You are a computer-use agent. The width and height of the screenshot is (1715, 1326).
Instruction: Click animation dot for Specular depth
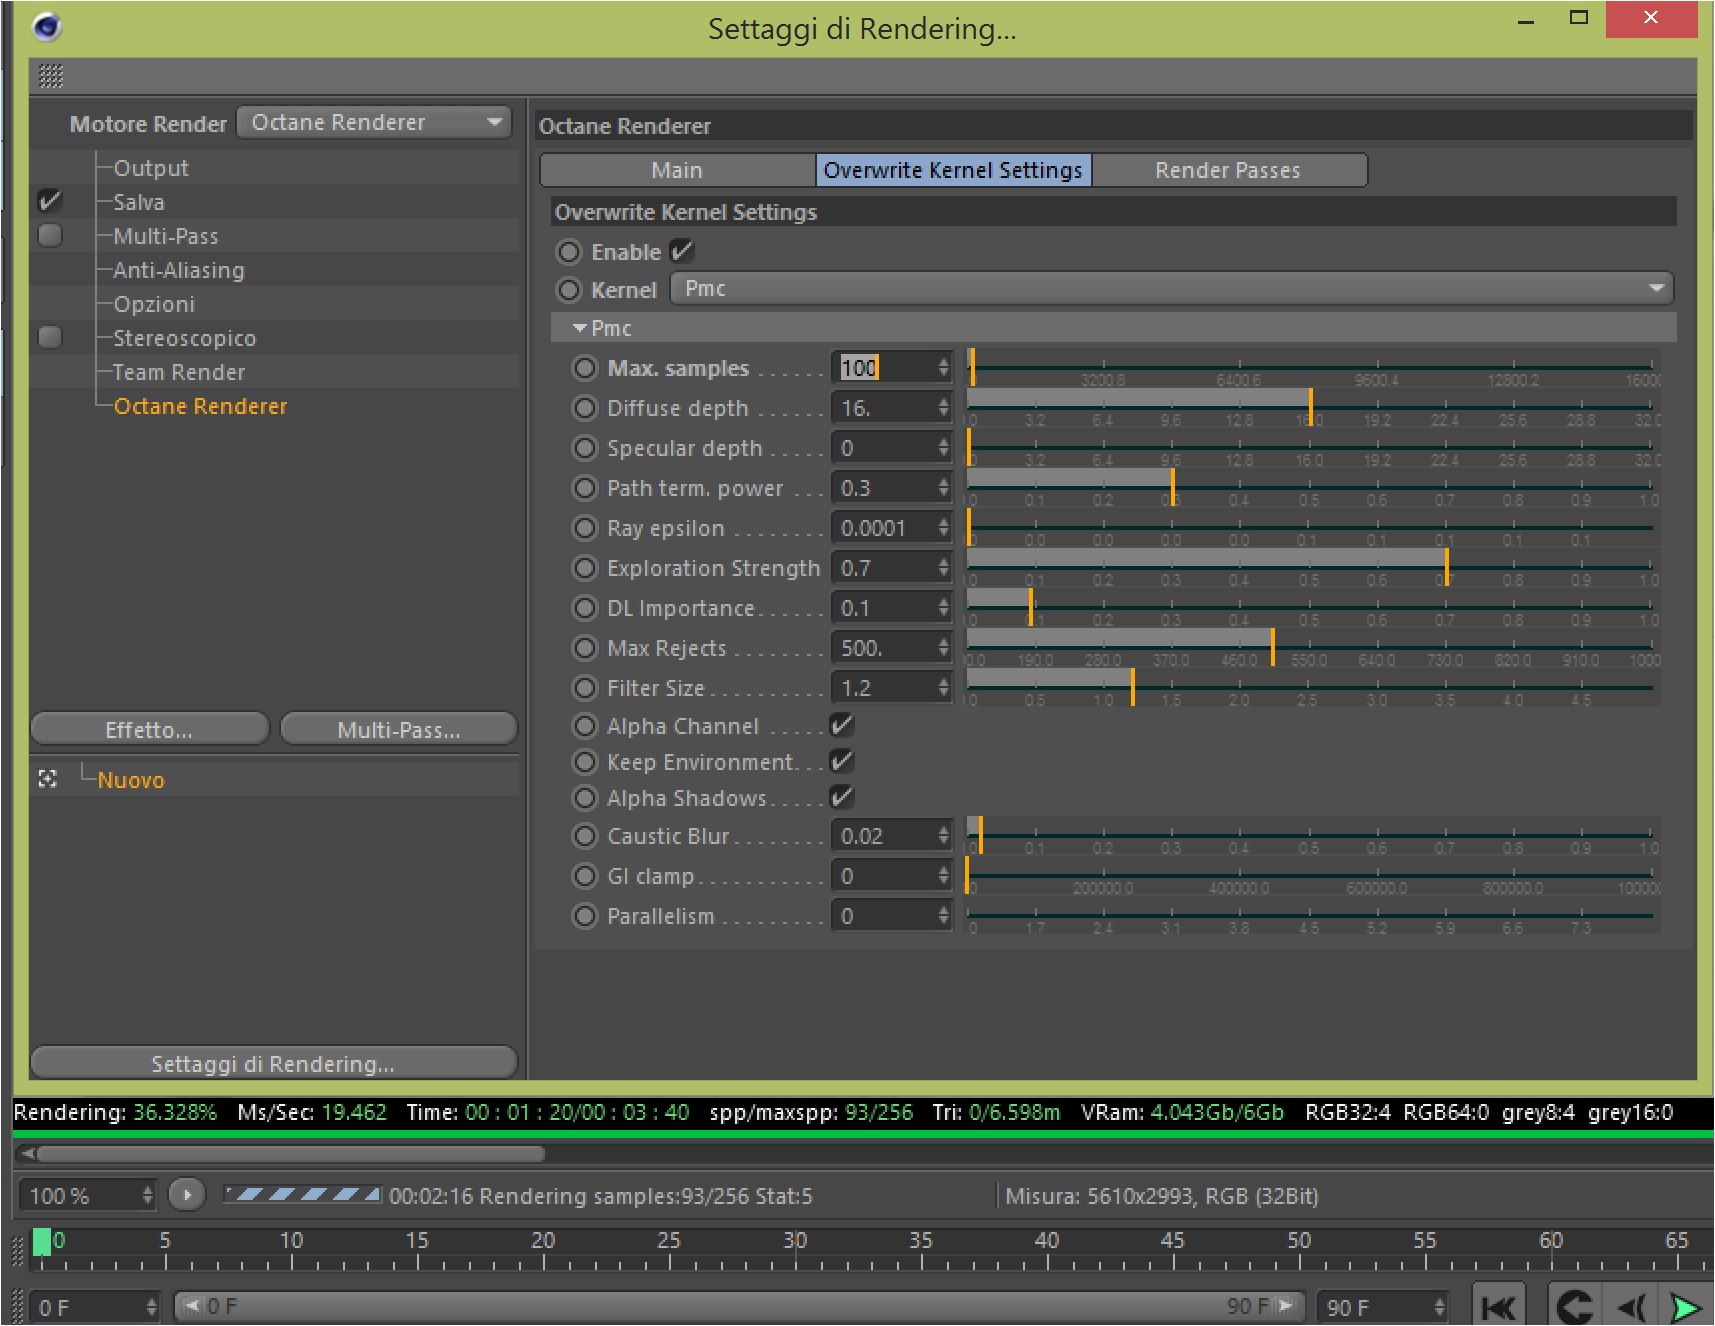(x=585, y=448)
